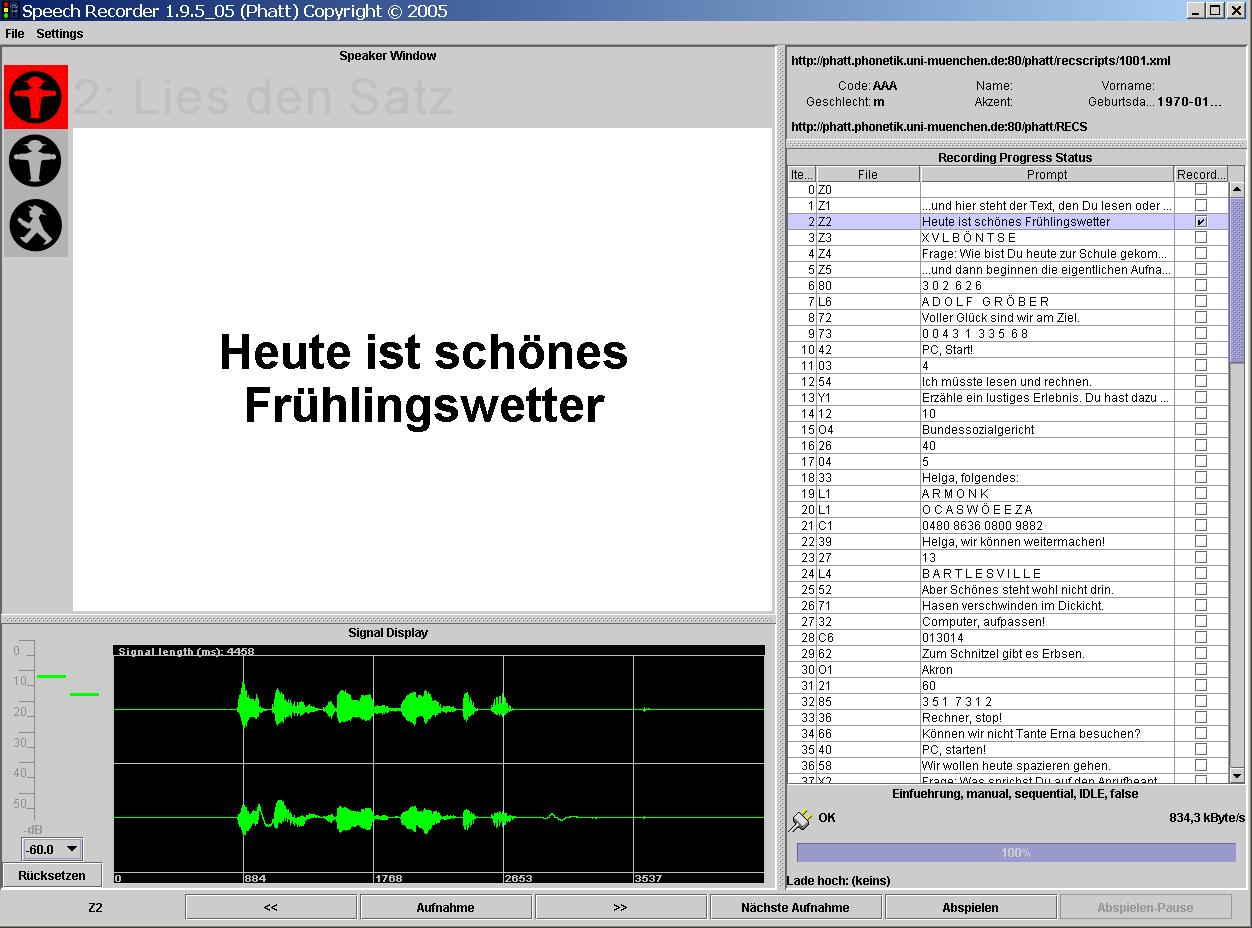Image resolution: width=1252 pixels, height=928 pixels.
Task: Click the upload progress bar showing 100%
Action: pyautogui.click(x=1015, y=852)
